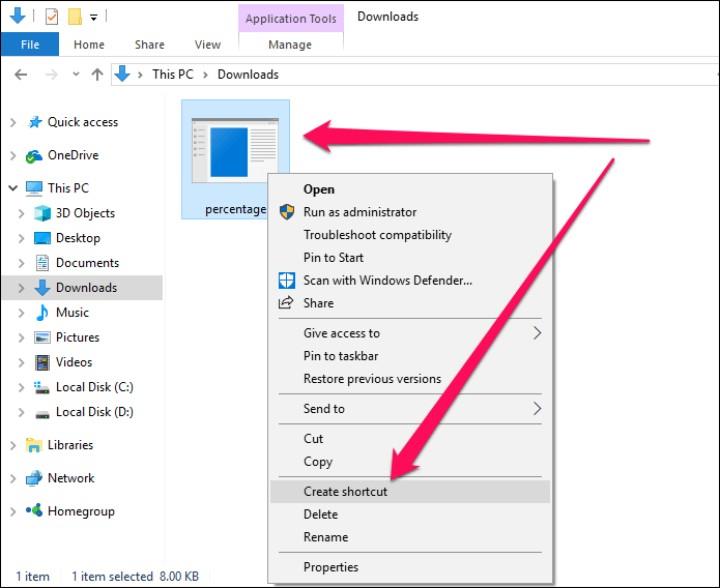The width and height of the screenshot is (720, 588).
Task: Click the Music note icon in sidebar
Action: (42, 312)
